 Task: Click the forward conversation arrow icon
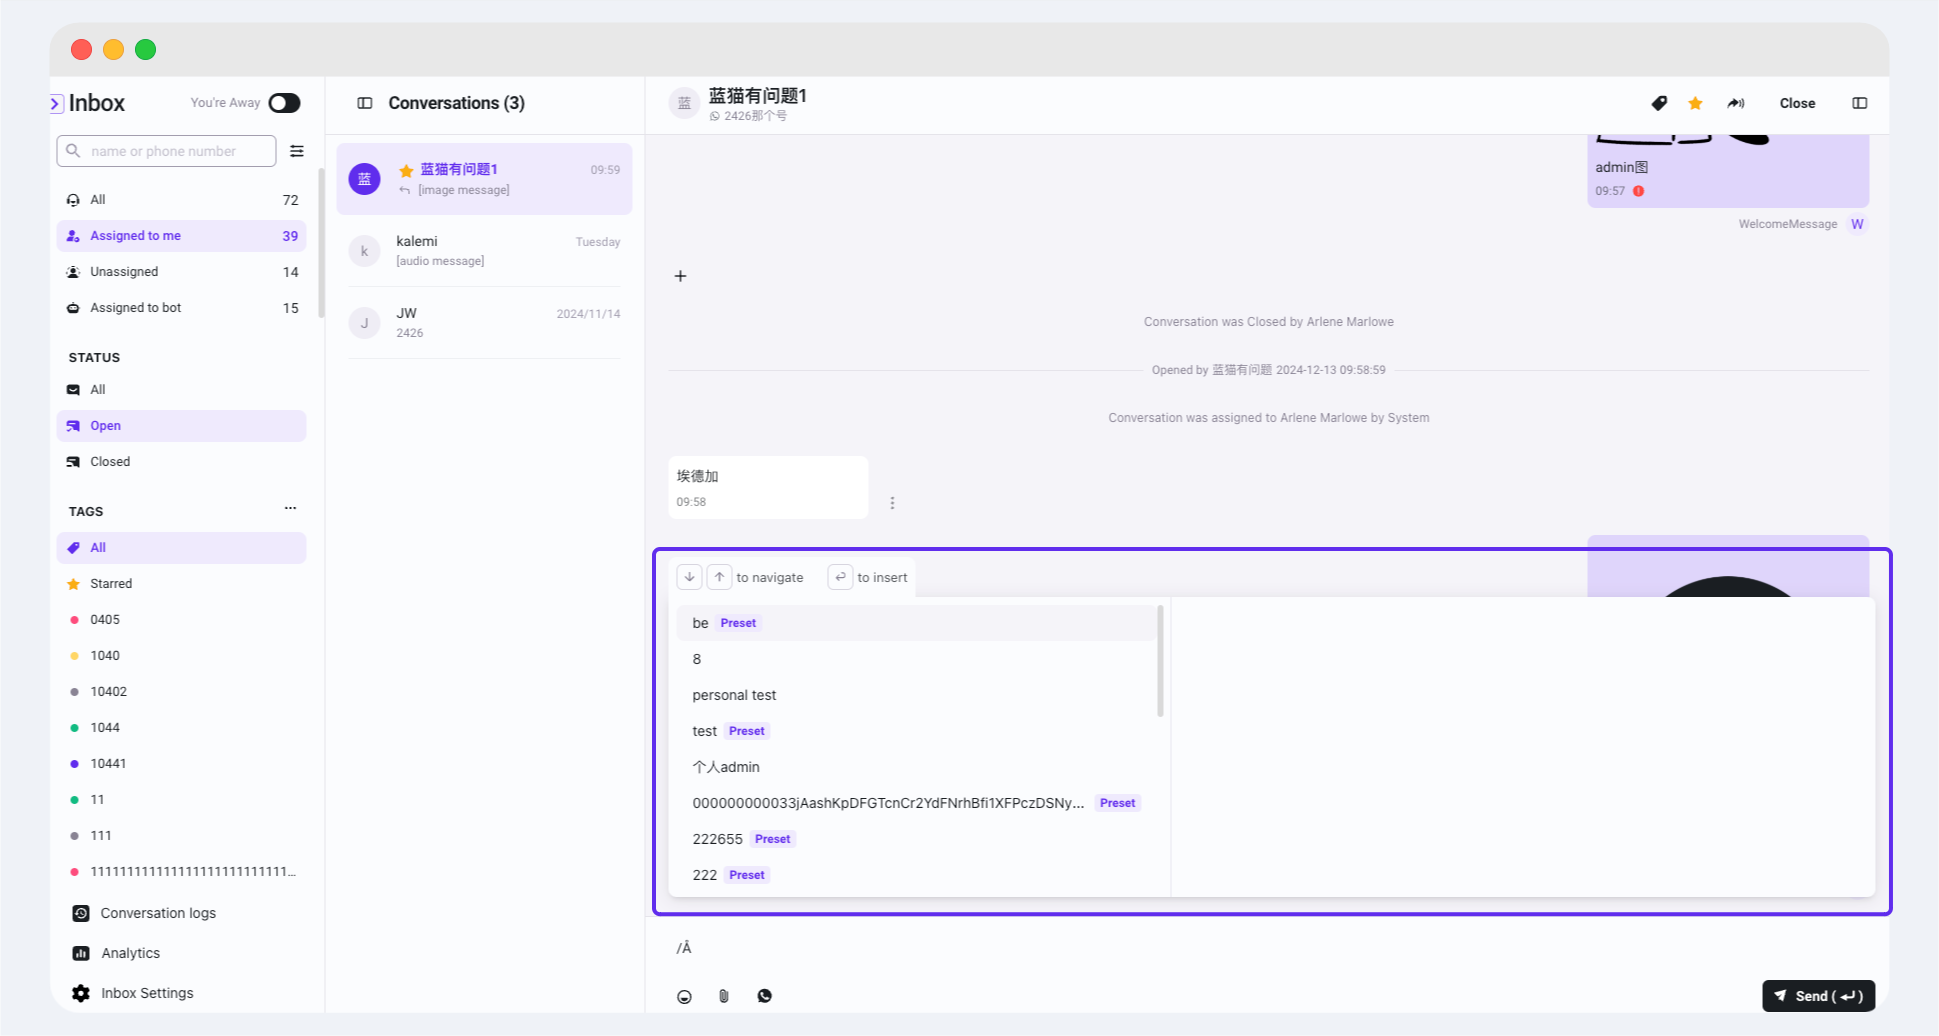click(x=1735, y=103)
